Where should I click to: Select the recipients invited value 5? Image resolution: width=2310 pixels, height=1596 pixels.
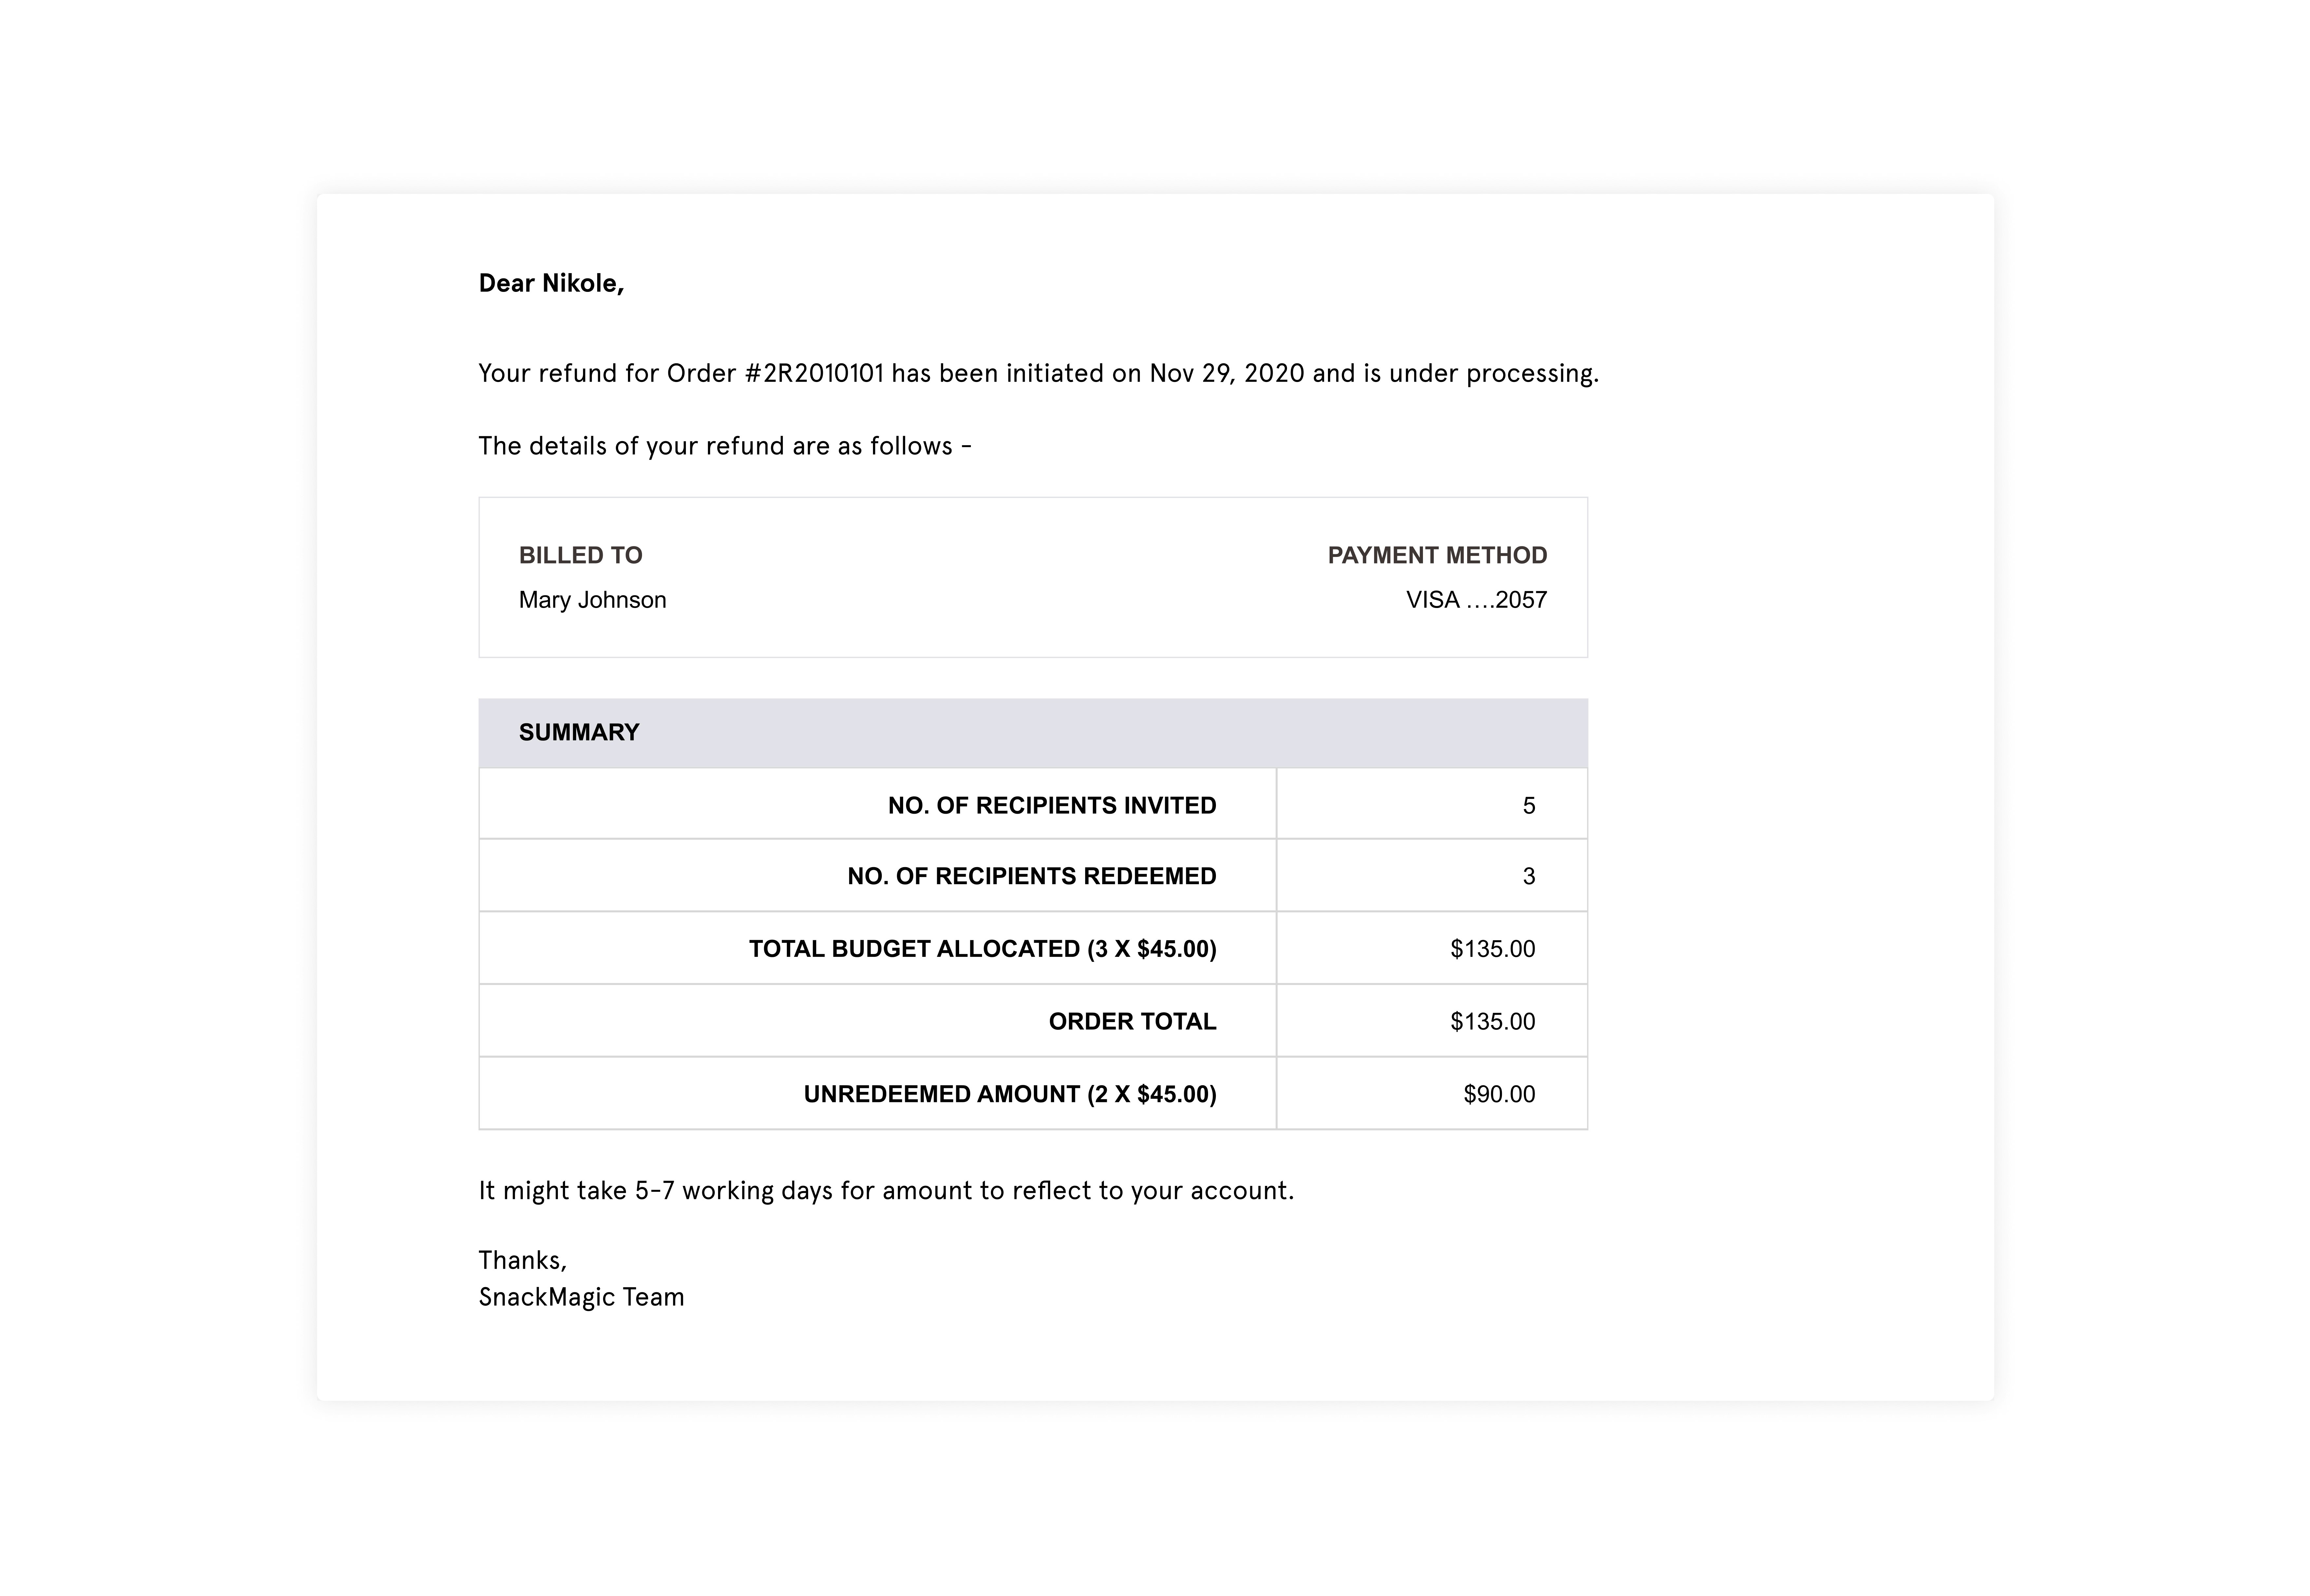[1528, 806]
